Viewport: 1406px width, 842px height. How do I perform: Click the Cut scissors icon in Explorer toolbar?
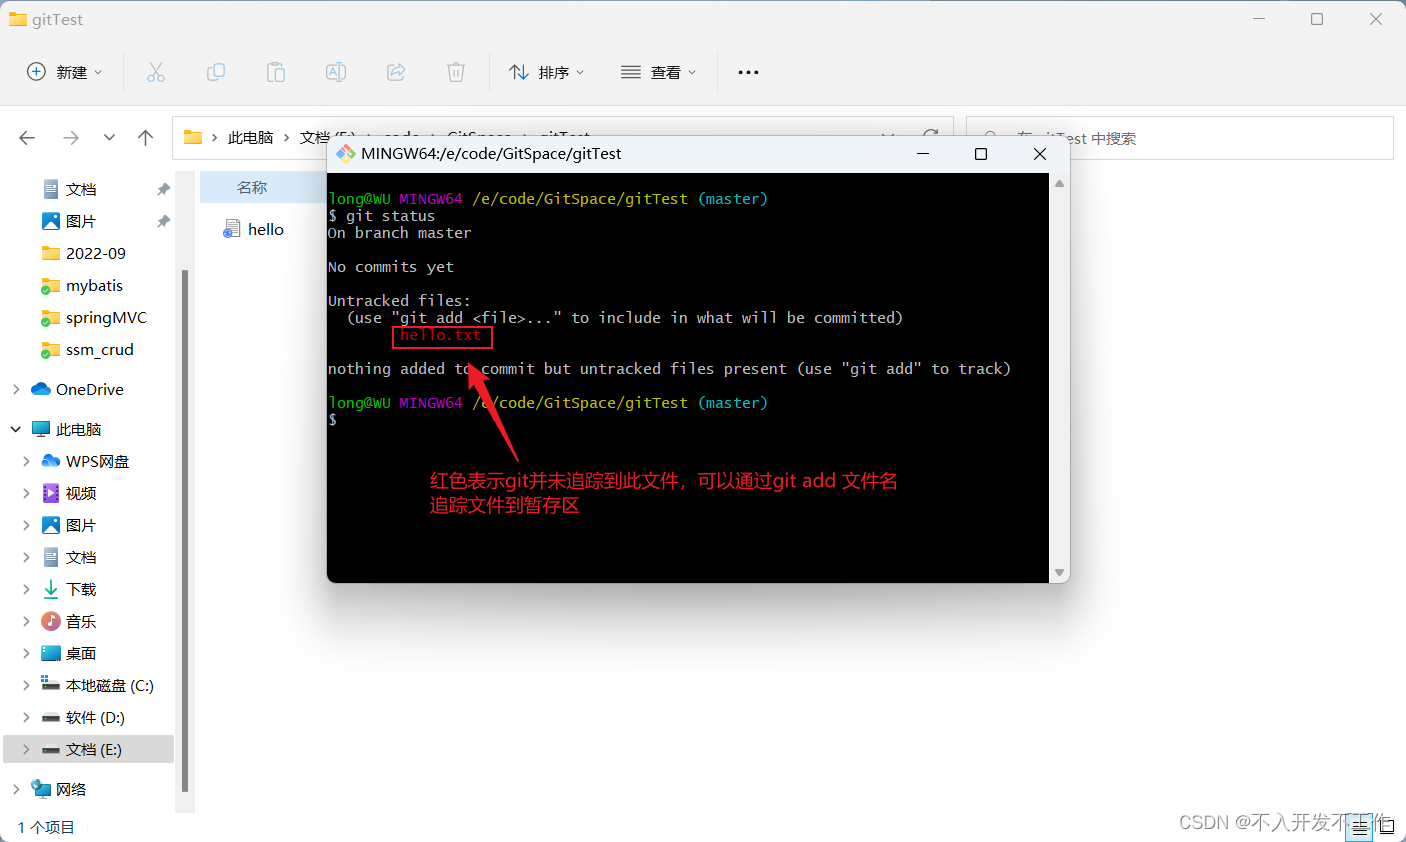(156, 72)
